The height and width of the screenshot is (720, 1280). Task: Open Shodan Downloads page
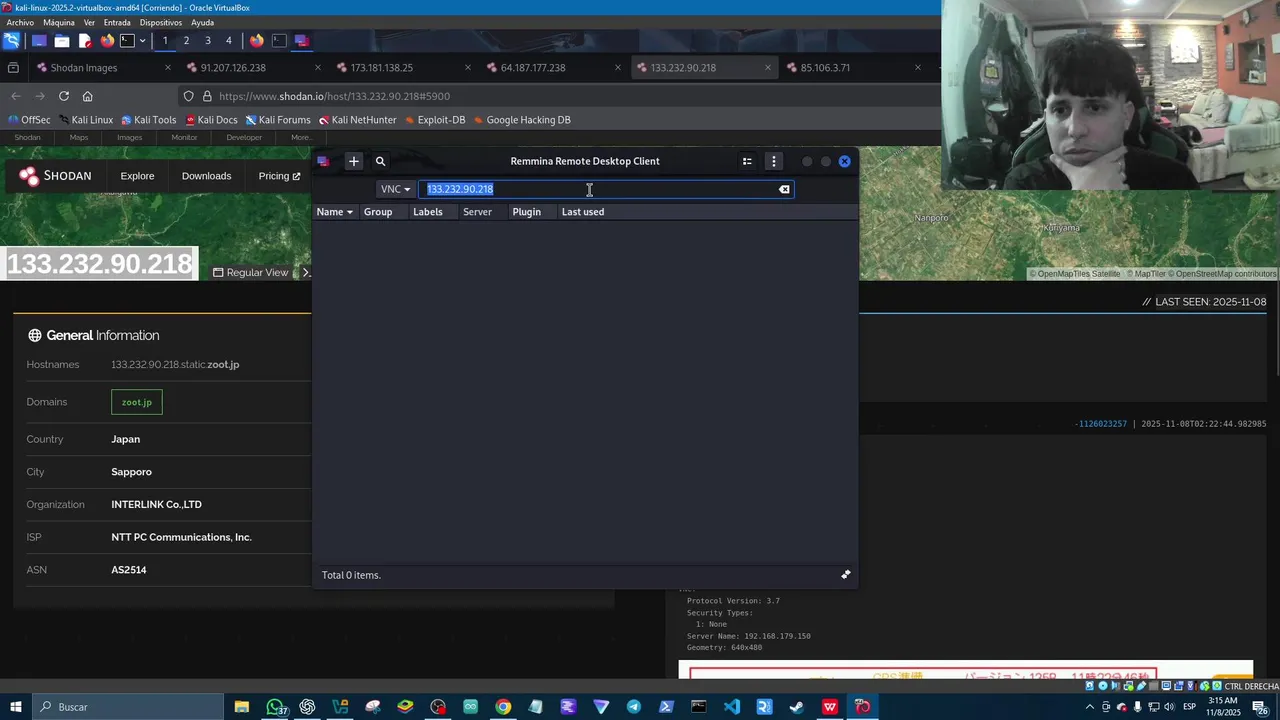pyautogui.click(x=206, y=176)
